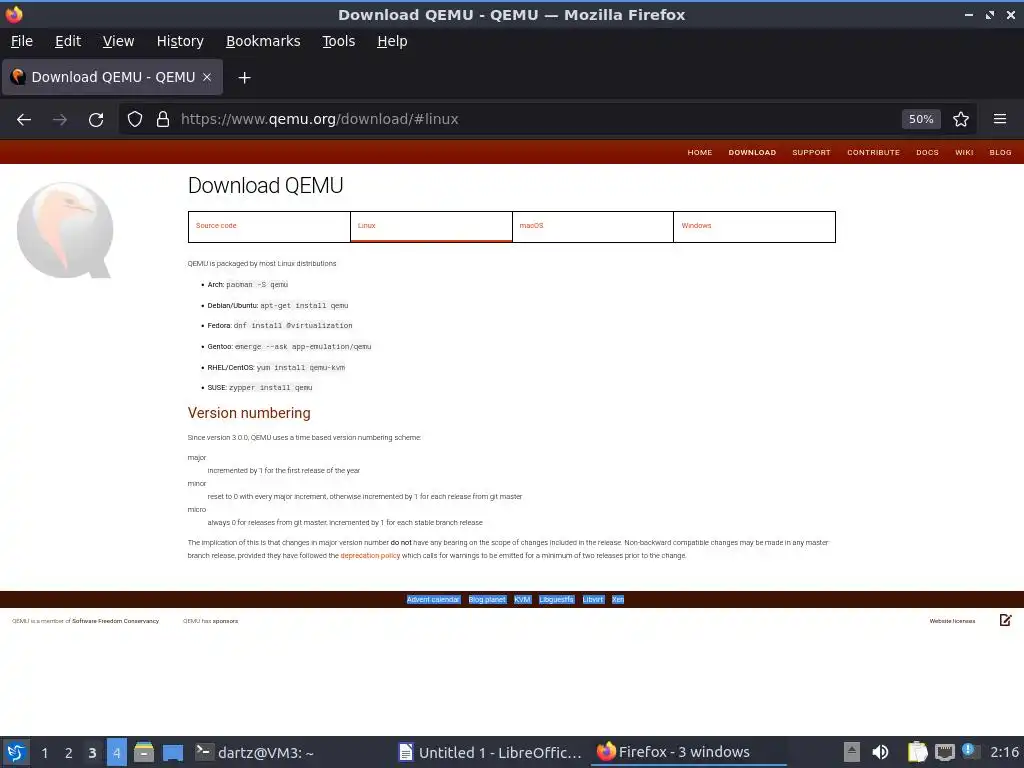Select the Windows download tab
Image resolution: width=1024 pixels, height=768 pixels.
coord(754,227)
